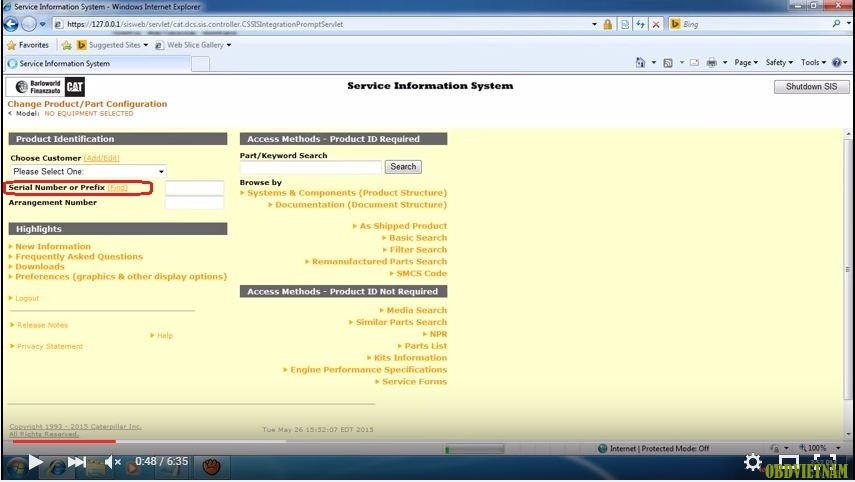Click the video play button
The width and height of the screenshot is (855, 482).
point(35,462)
